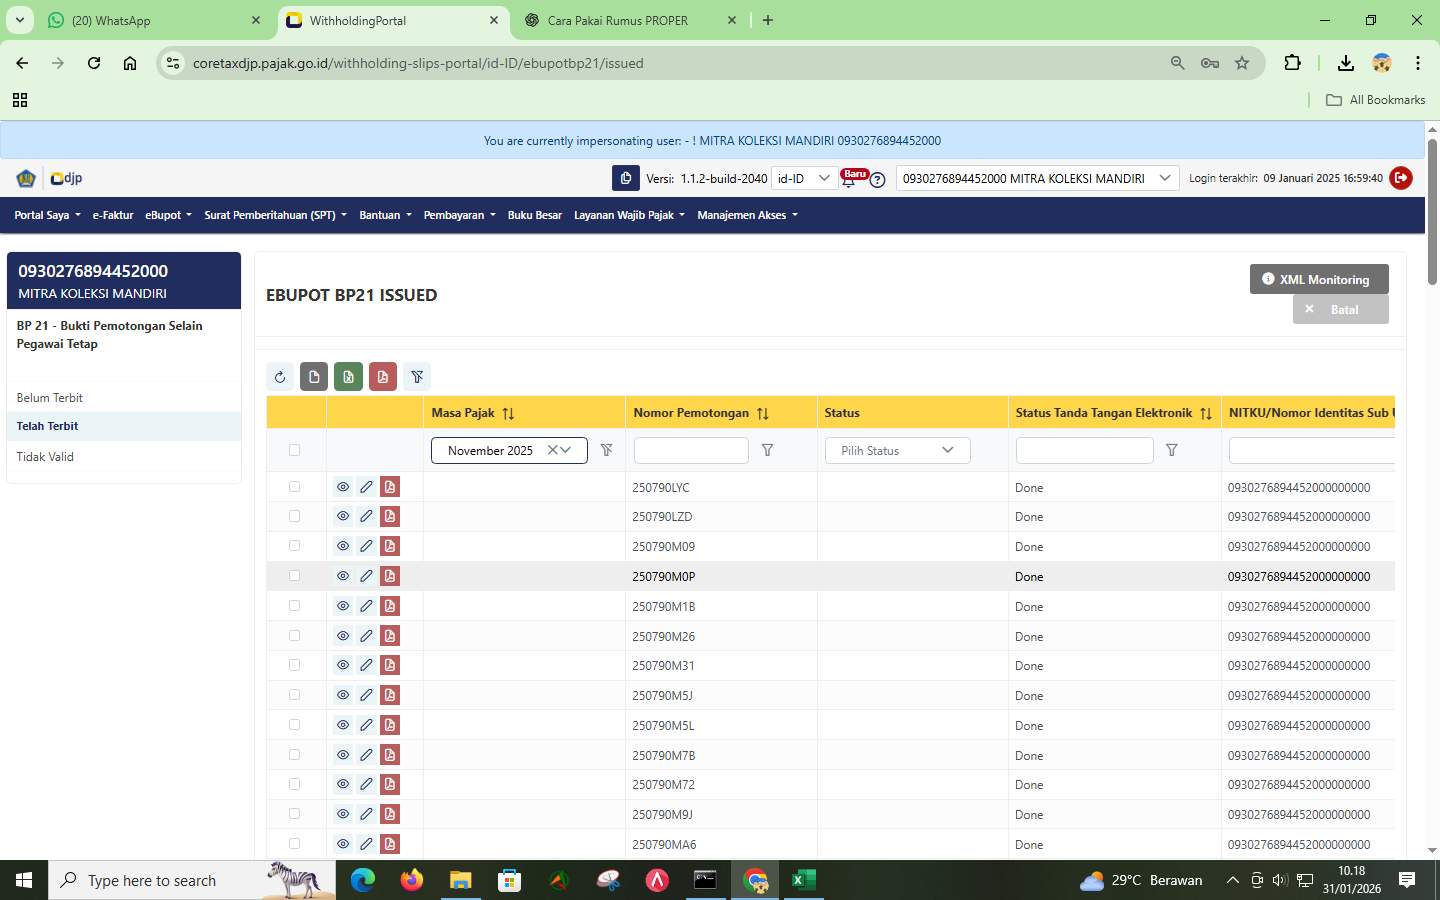The height and width of the screenshot is (900, 1440).
Task: Edit slip 250790M09 using pencil icon
Action: pos(366,547)
